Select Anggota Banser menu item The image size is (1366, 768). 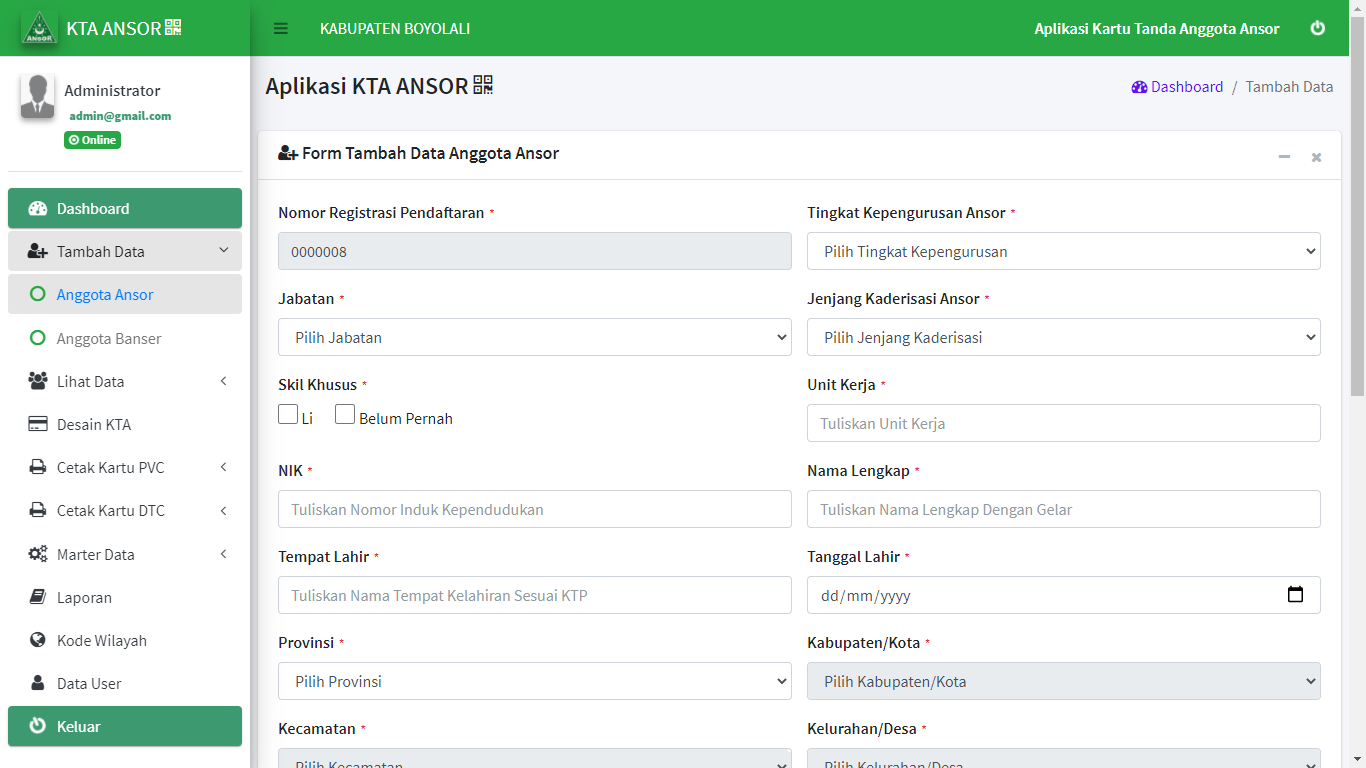[109, 339]
